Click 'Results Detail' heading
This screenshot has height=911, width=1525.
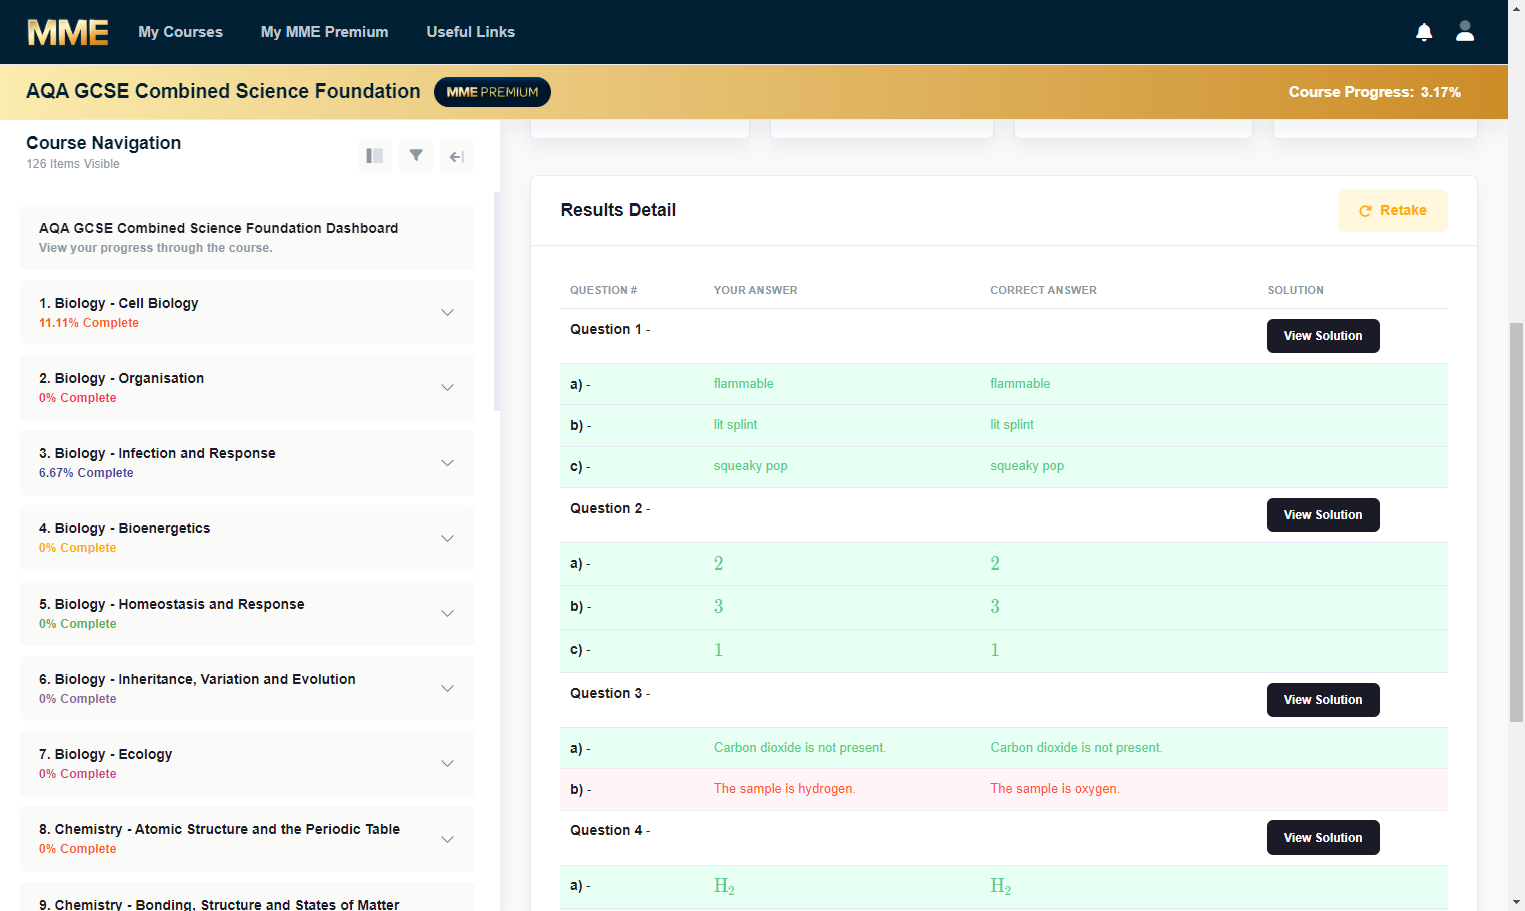tap(618, 210)
